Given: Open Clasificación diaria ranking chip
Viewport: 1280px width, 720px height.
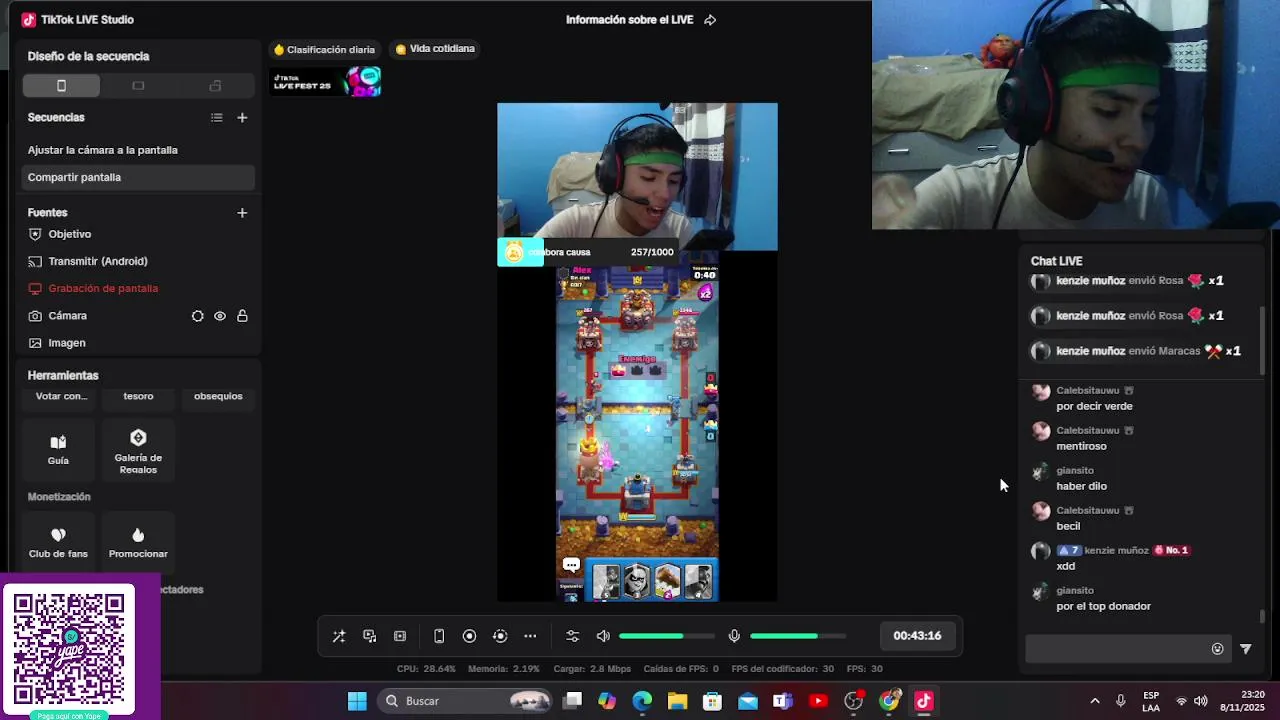Looking at the screenshot, I should (324, 49).
